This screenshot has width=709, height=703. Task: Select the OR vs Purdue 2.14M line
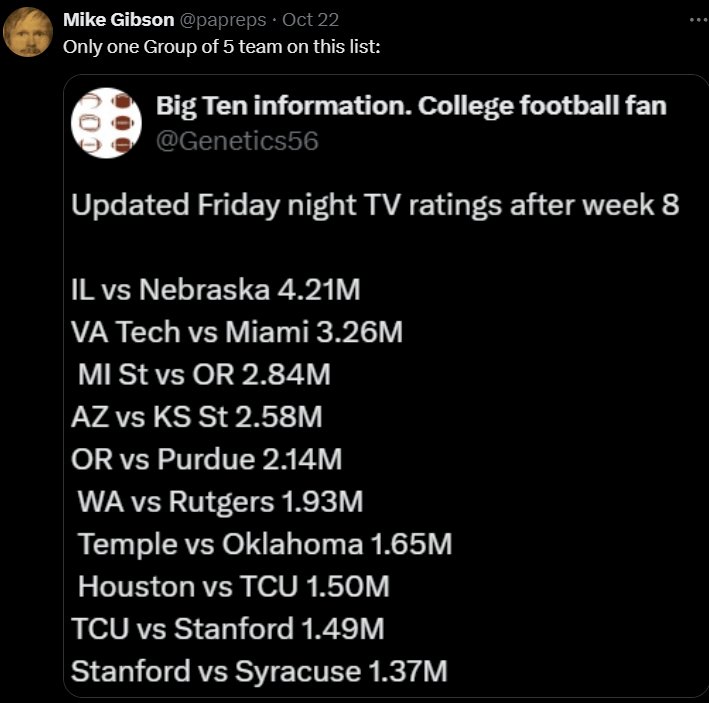pos(207,459)
